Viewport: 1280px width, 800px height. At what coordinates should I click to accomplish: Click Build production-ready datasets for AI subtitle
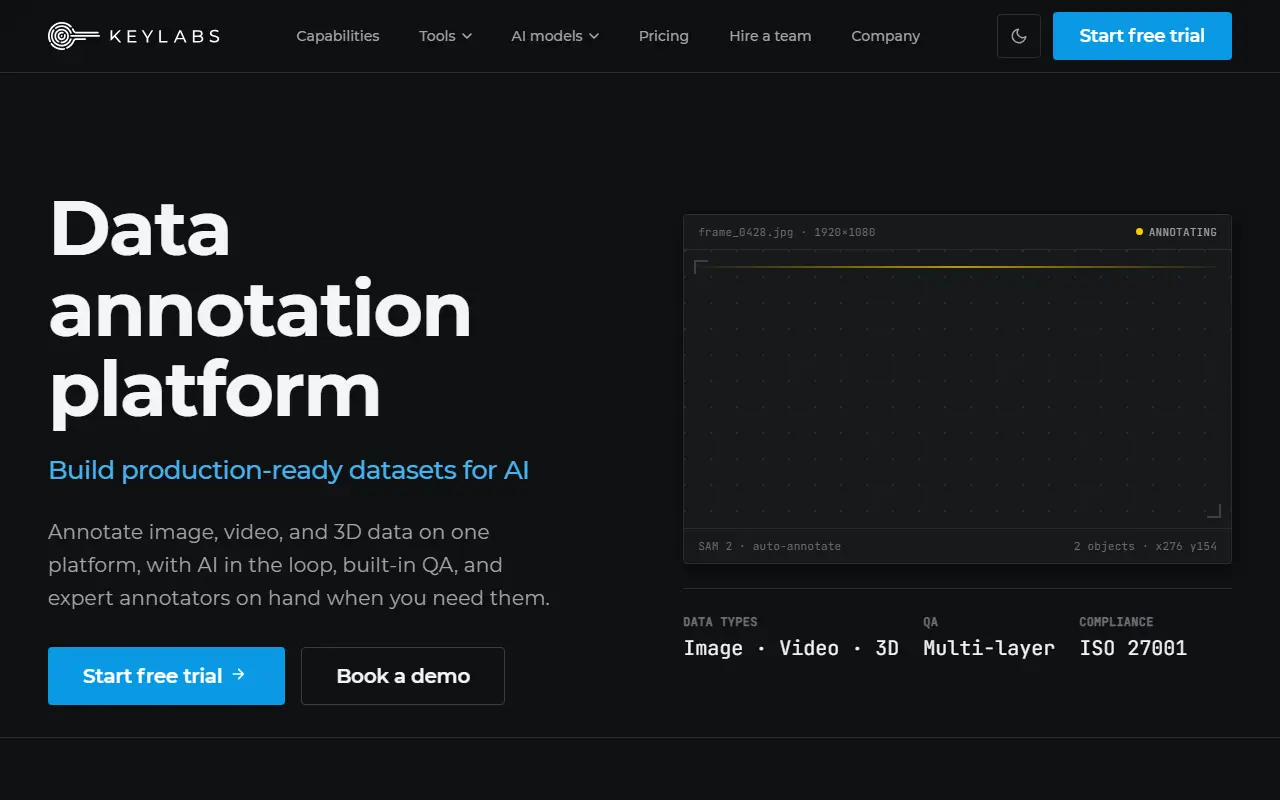(289, 470)
